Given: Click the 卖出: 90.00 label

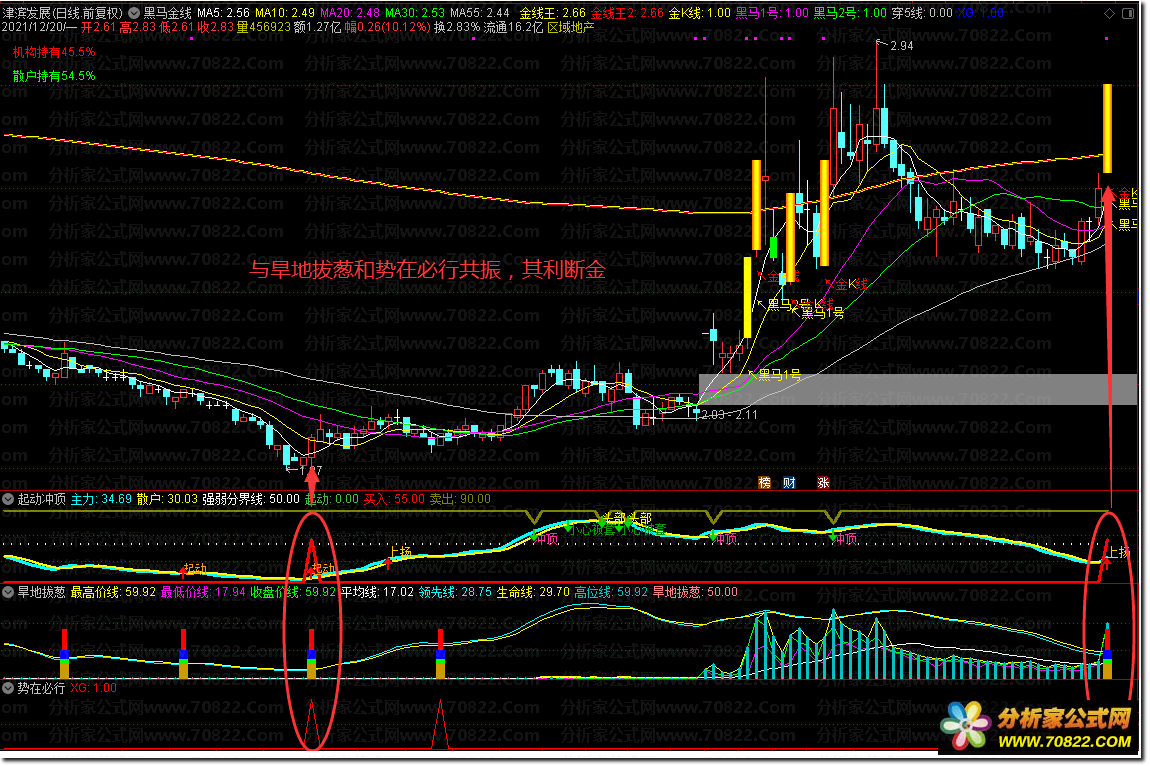Looking at the screenshot, I should coord(460,499).
